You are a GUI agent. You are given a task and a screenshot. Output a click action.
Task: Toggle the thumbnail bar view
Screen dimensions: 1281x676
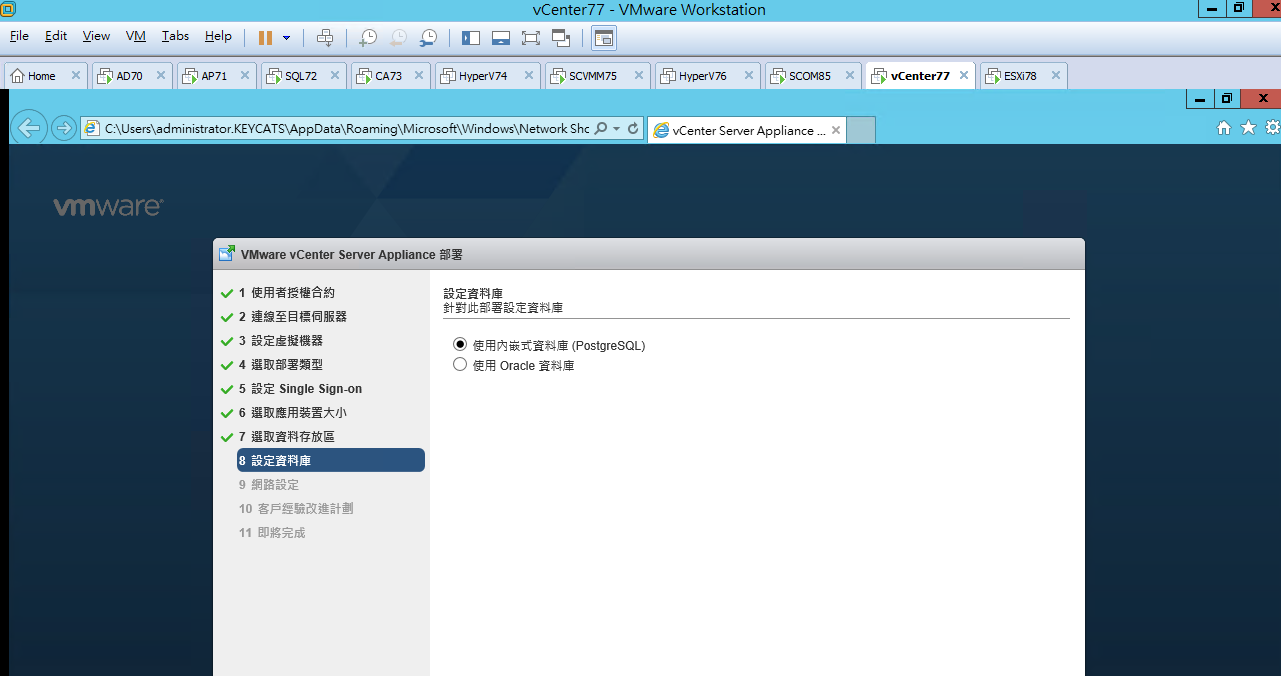coord(501,37)
